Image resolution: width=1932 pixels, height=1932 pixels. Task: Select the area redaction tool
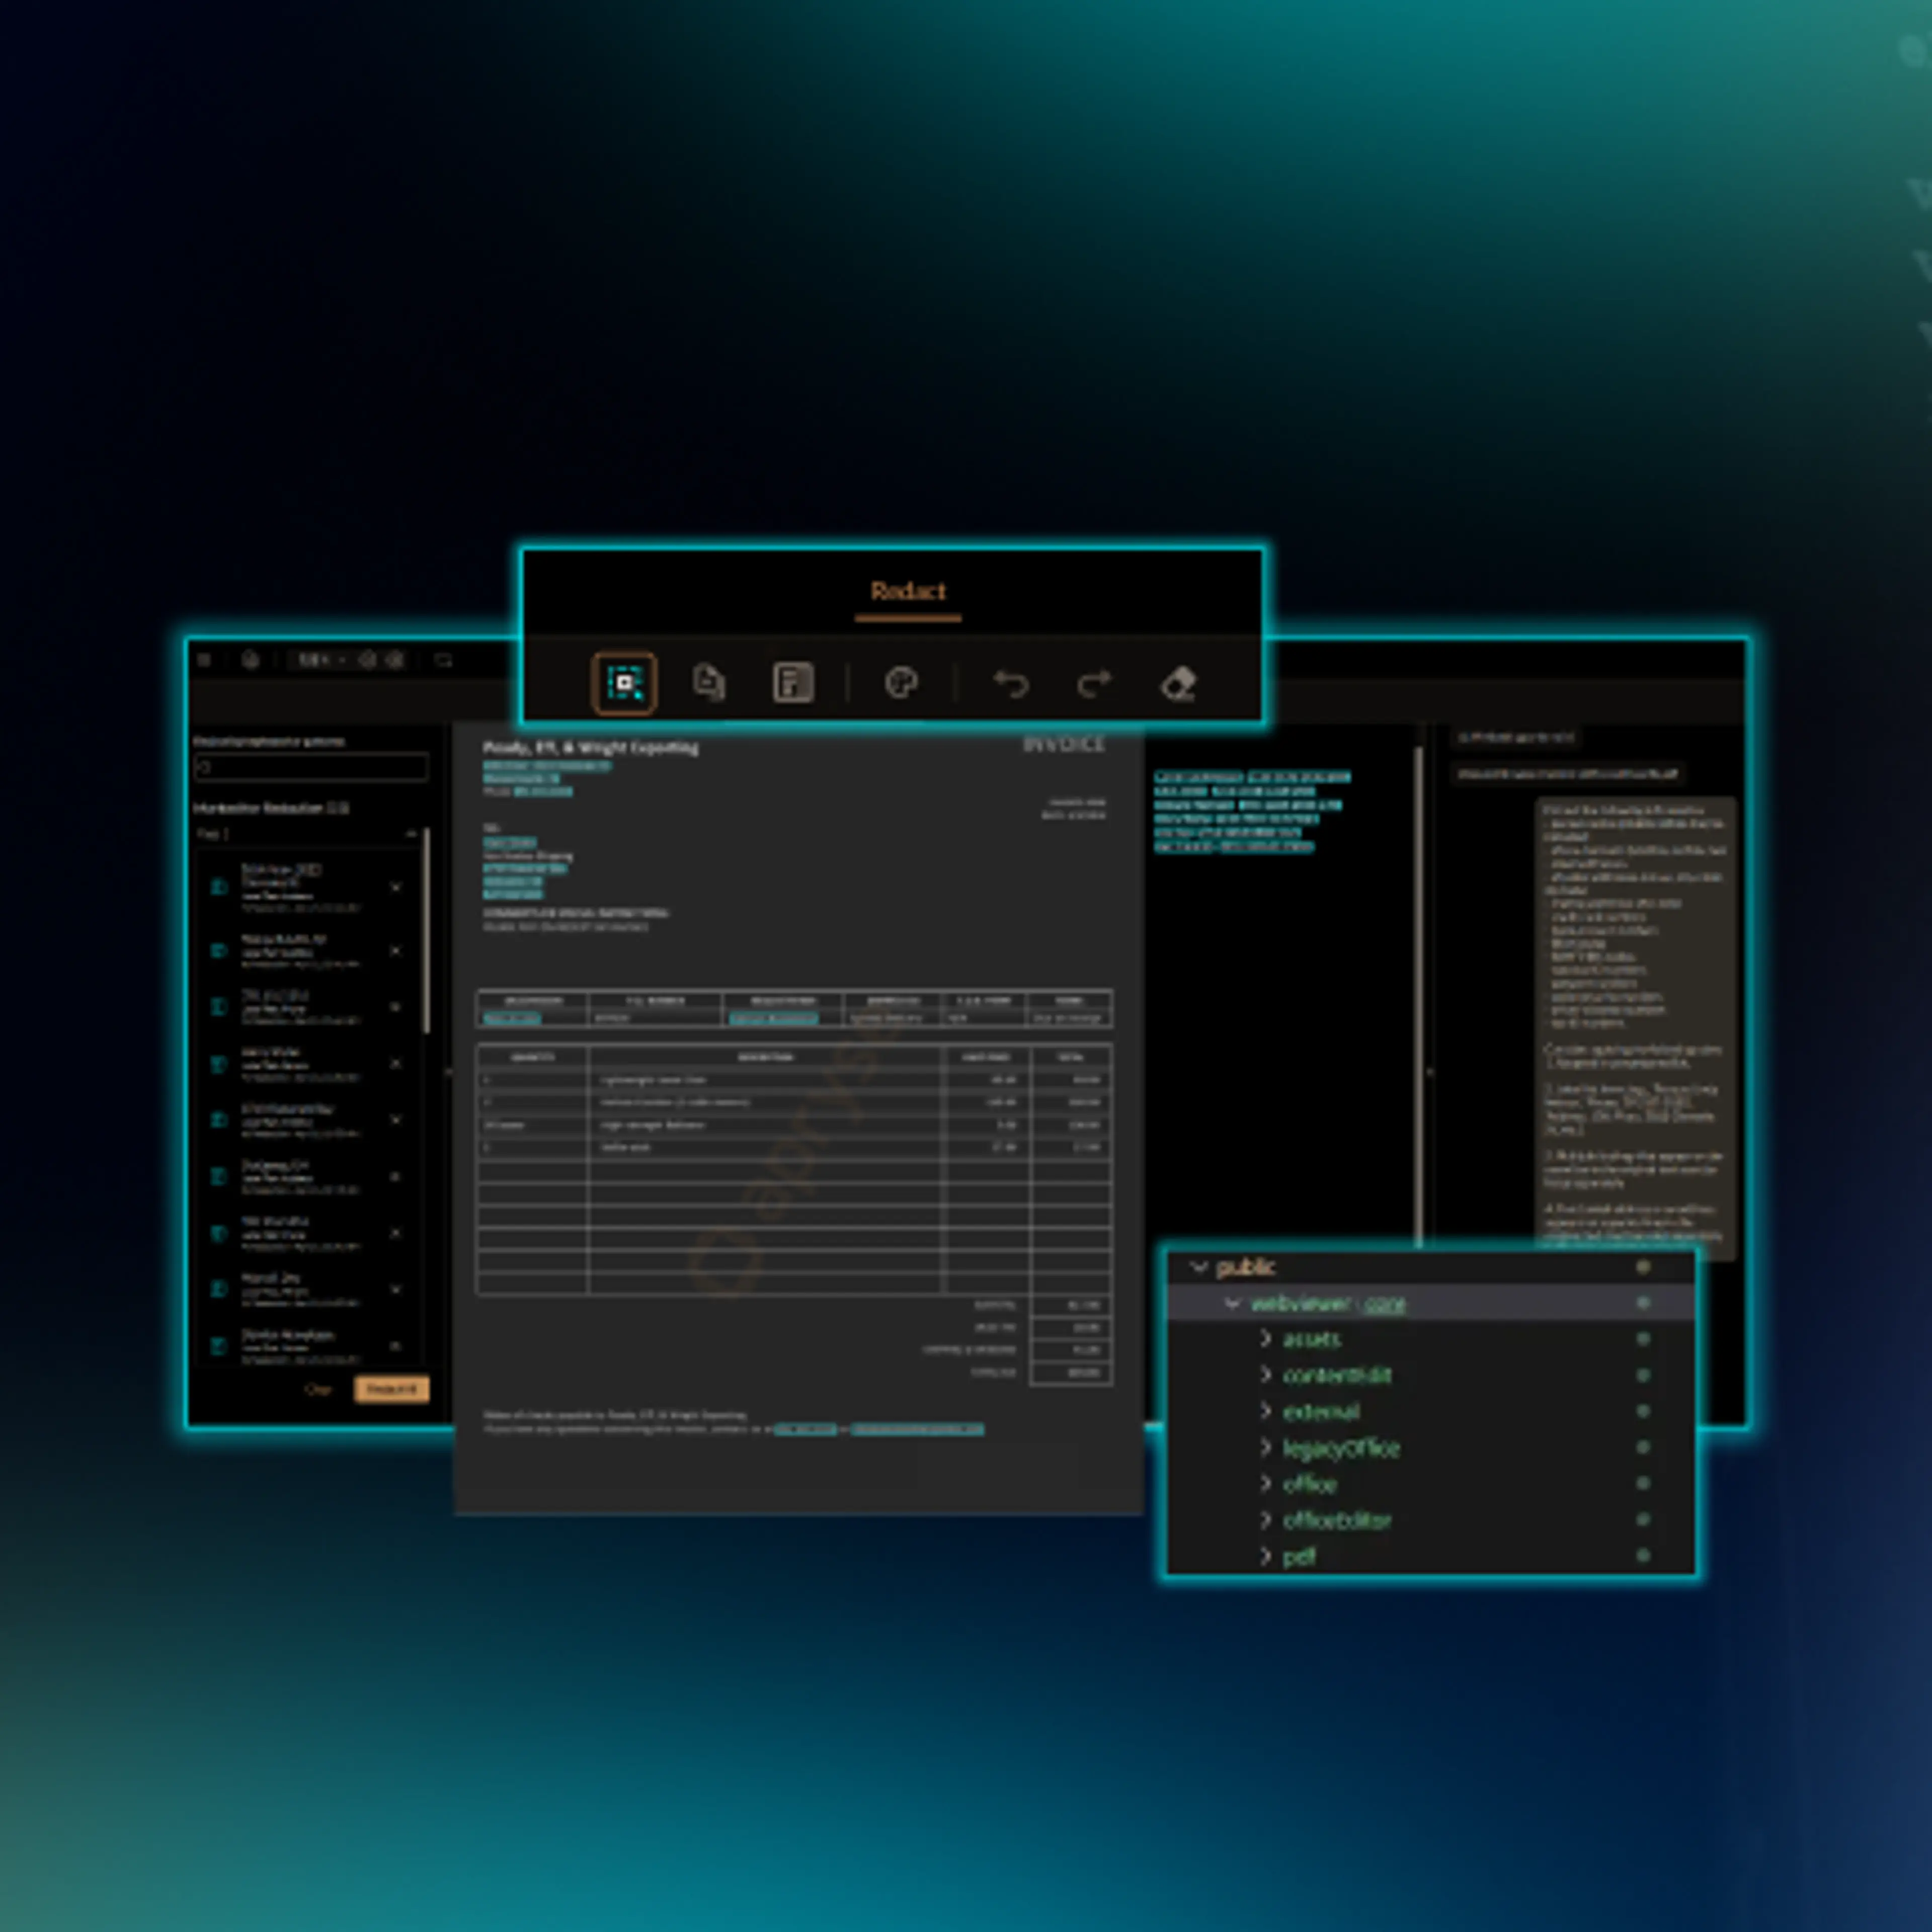(624, 684)
